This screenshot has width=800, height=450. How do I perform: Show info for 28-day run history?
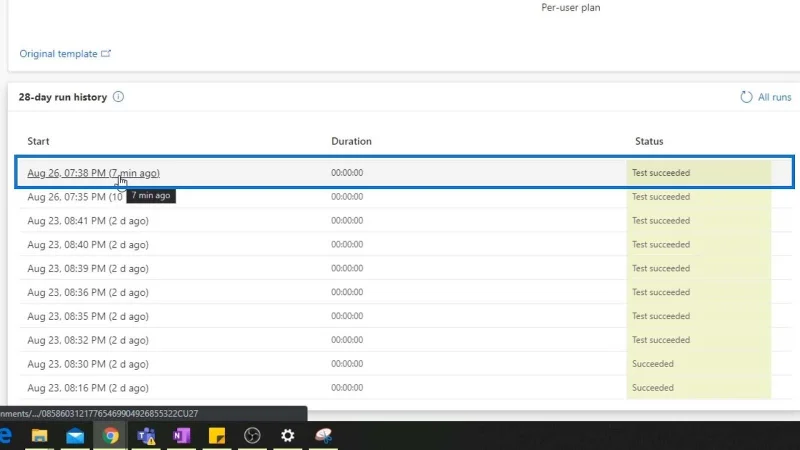118,97
